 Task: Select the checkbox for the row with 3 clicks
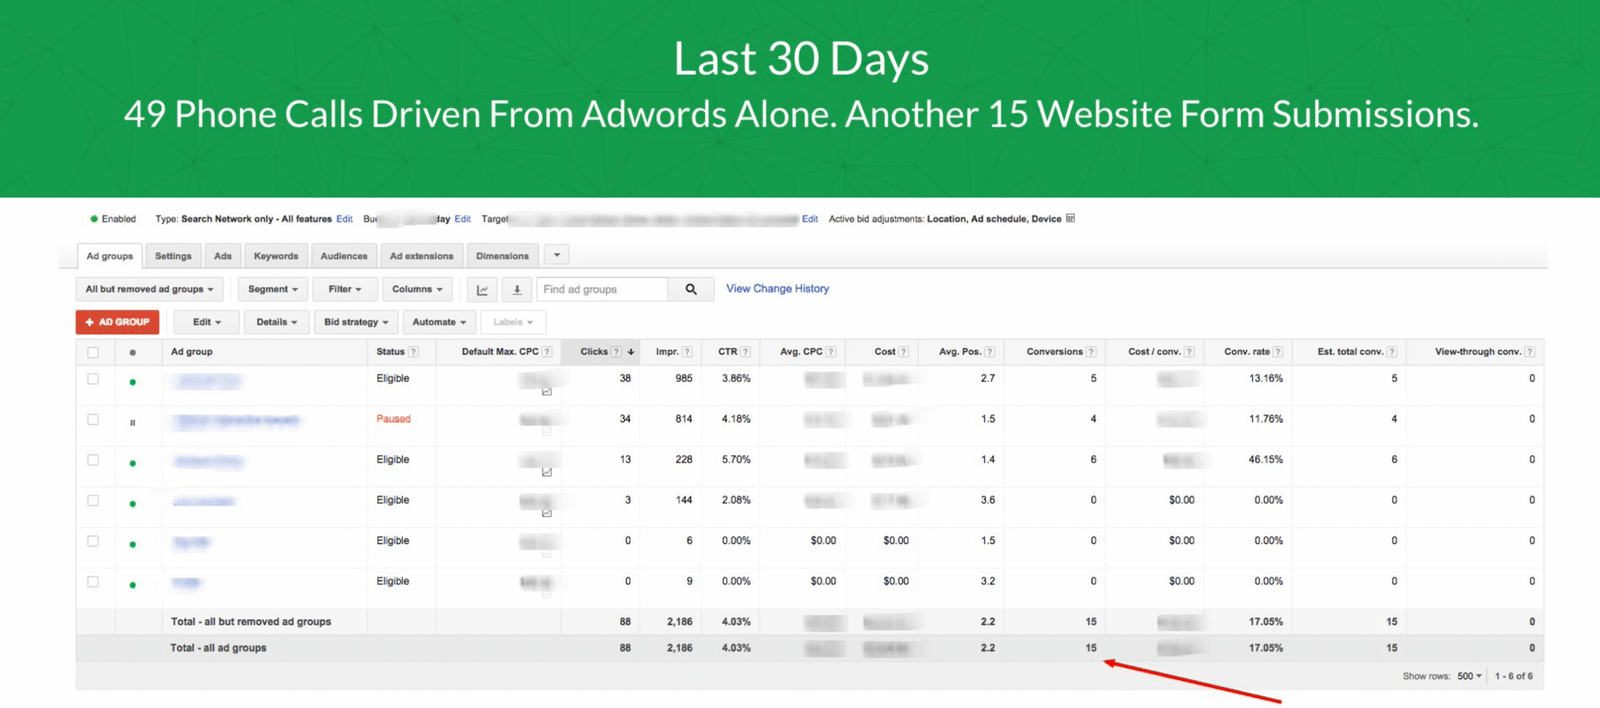(93, 501)
